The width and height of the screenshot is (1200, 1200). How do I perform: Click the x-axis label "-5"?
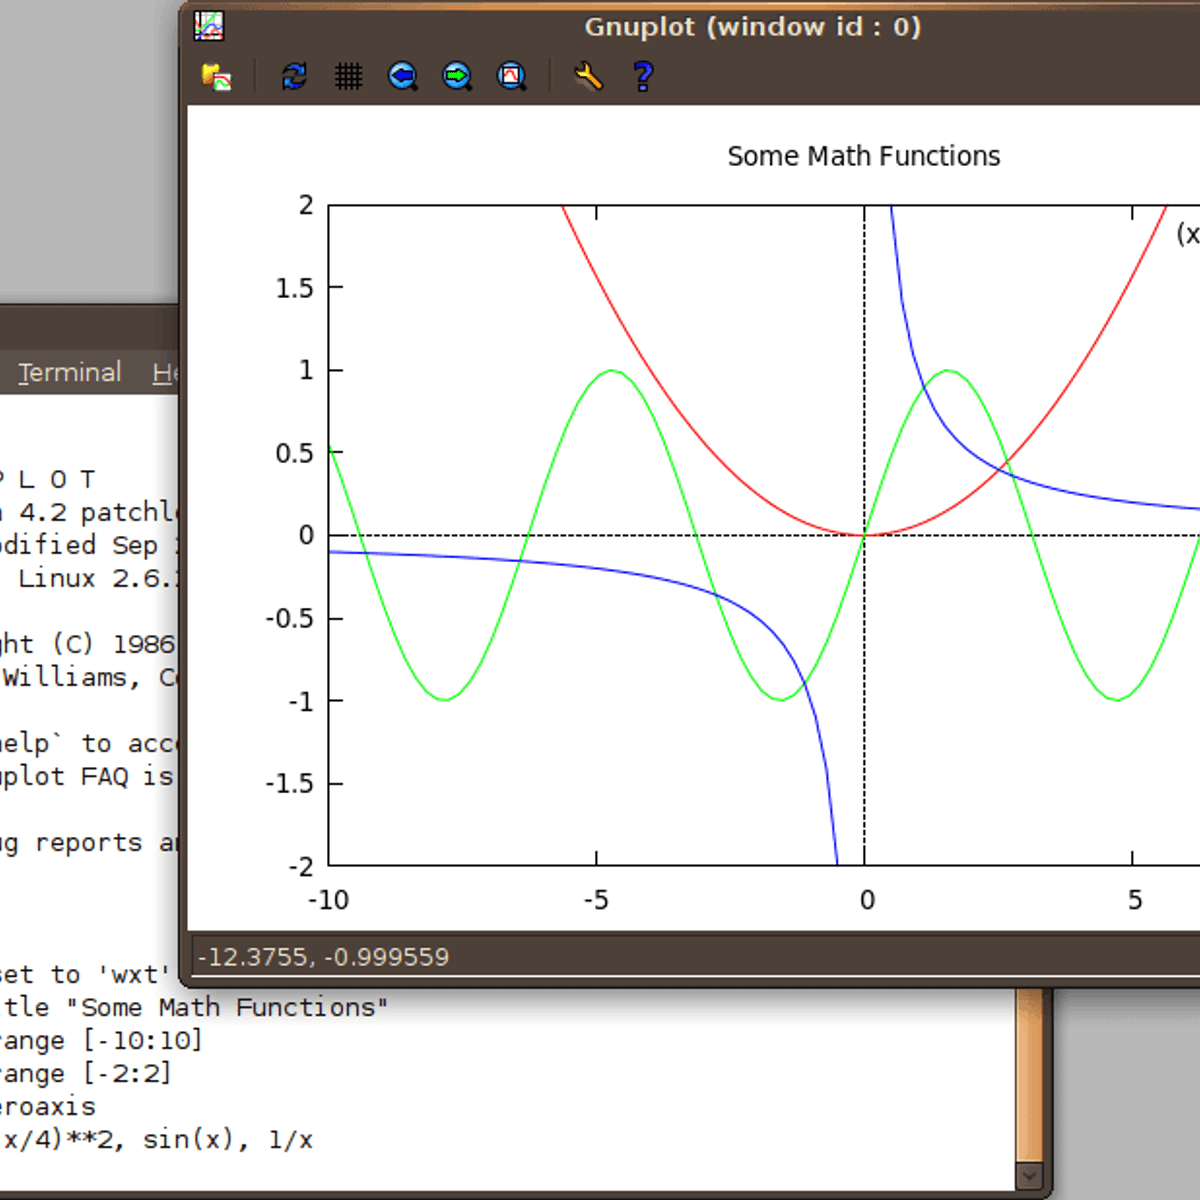coord(596,900)
